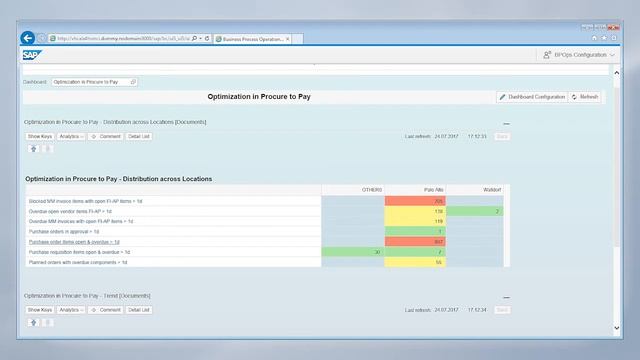Select row 'Planned orders with overdue components > 1d'
This screenshot has height=360, width=640.
[173, 262]
